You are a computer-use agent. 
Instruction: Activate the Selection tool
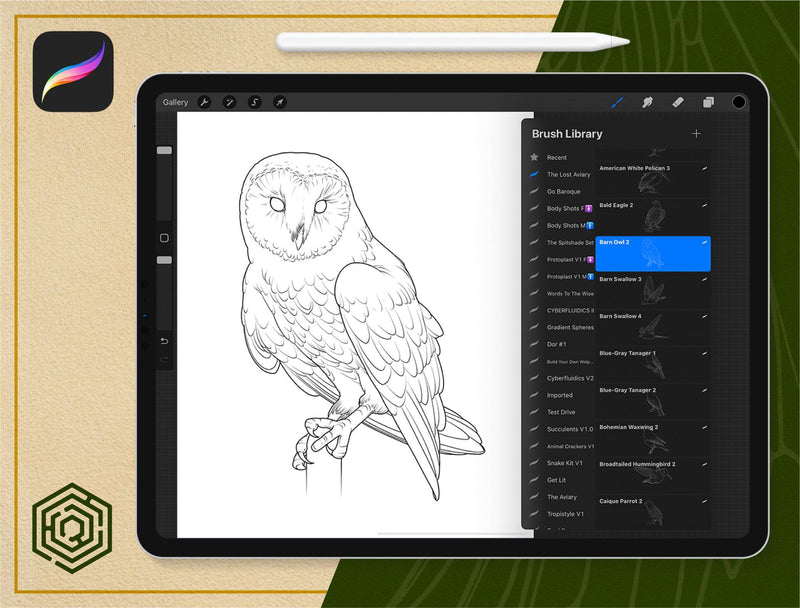[x=254, y=102]
